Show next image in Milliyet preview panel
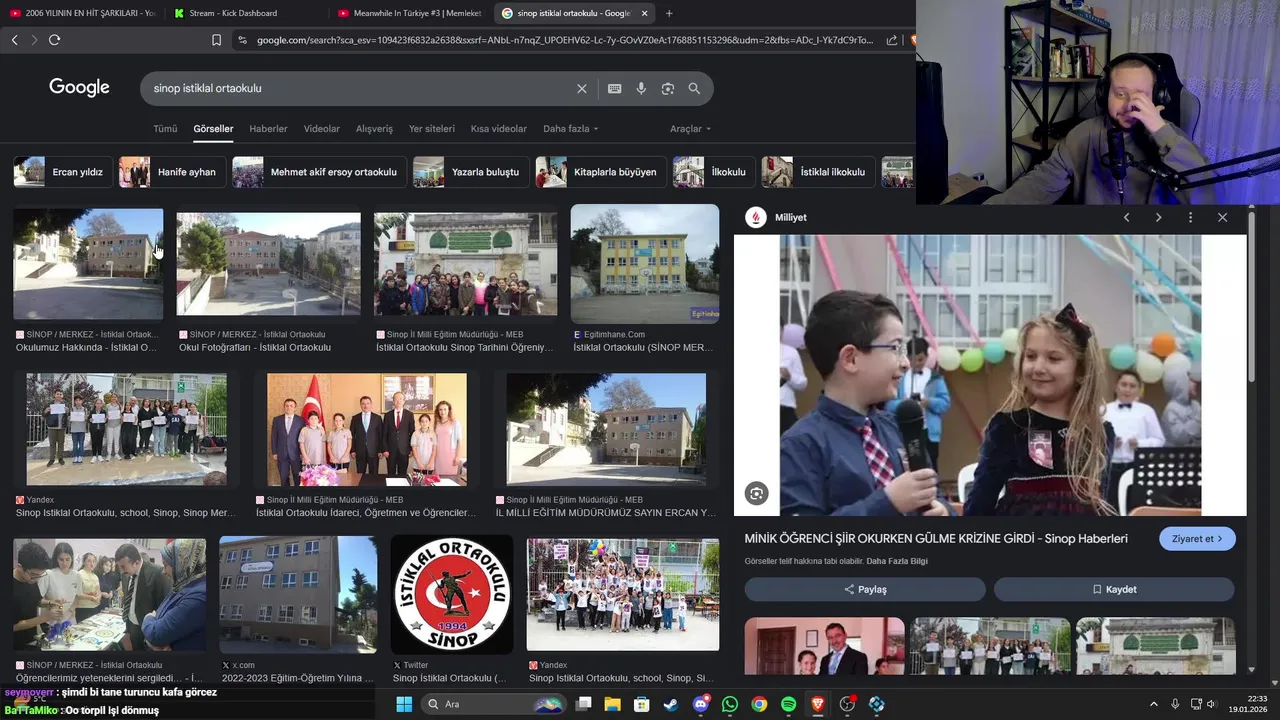 point(1158,217)
